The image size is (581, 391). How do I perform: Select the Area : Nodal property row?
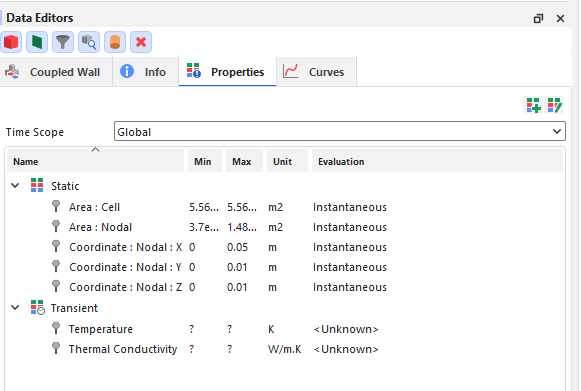coord(285,227)
